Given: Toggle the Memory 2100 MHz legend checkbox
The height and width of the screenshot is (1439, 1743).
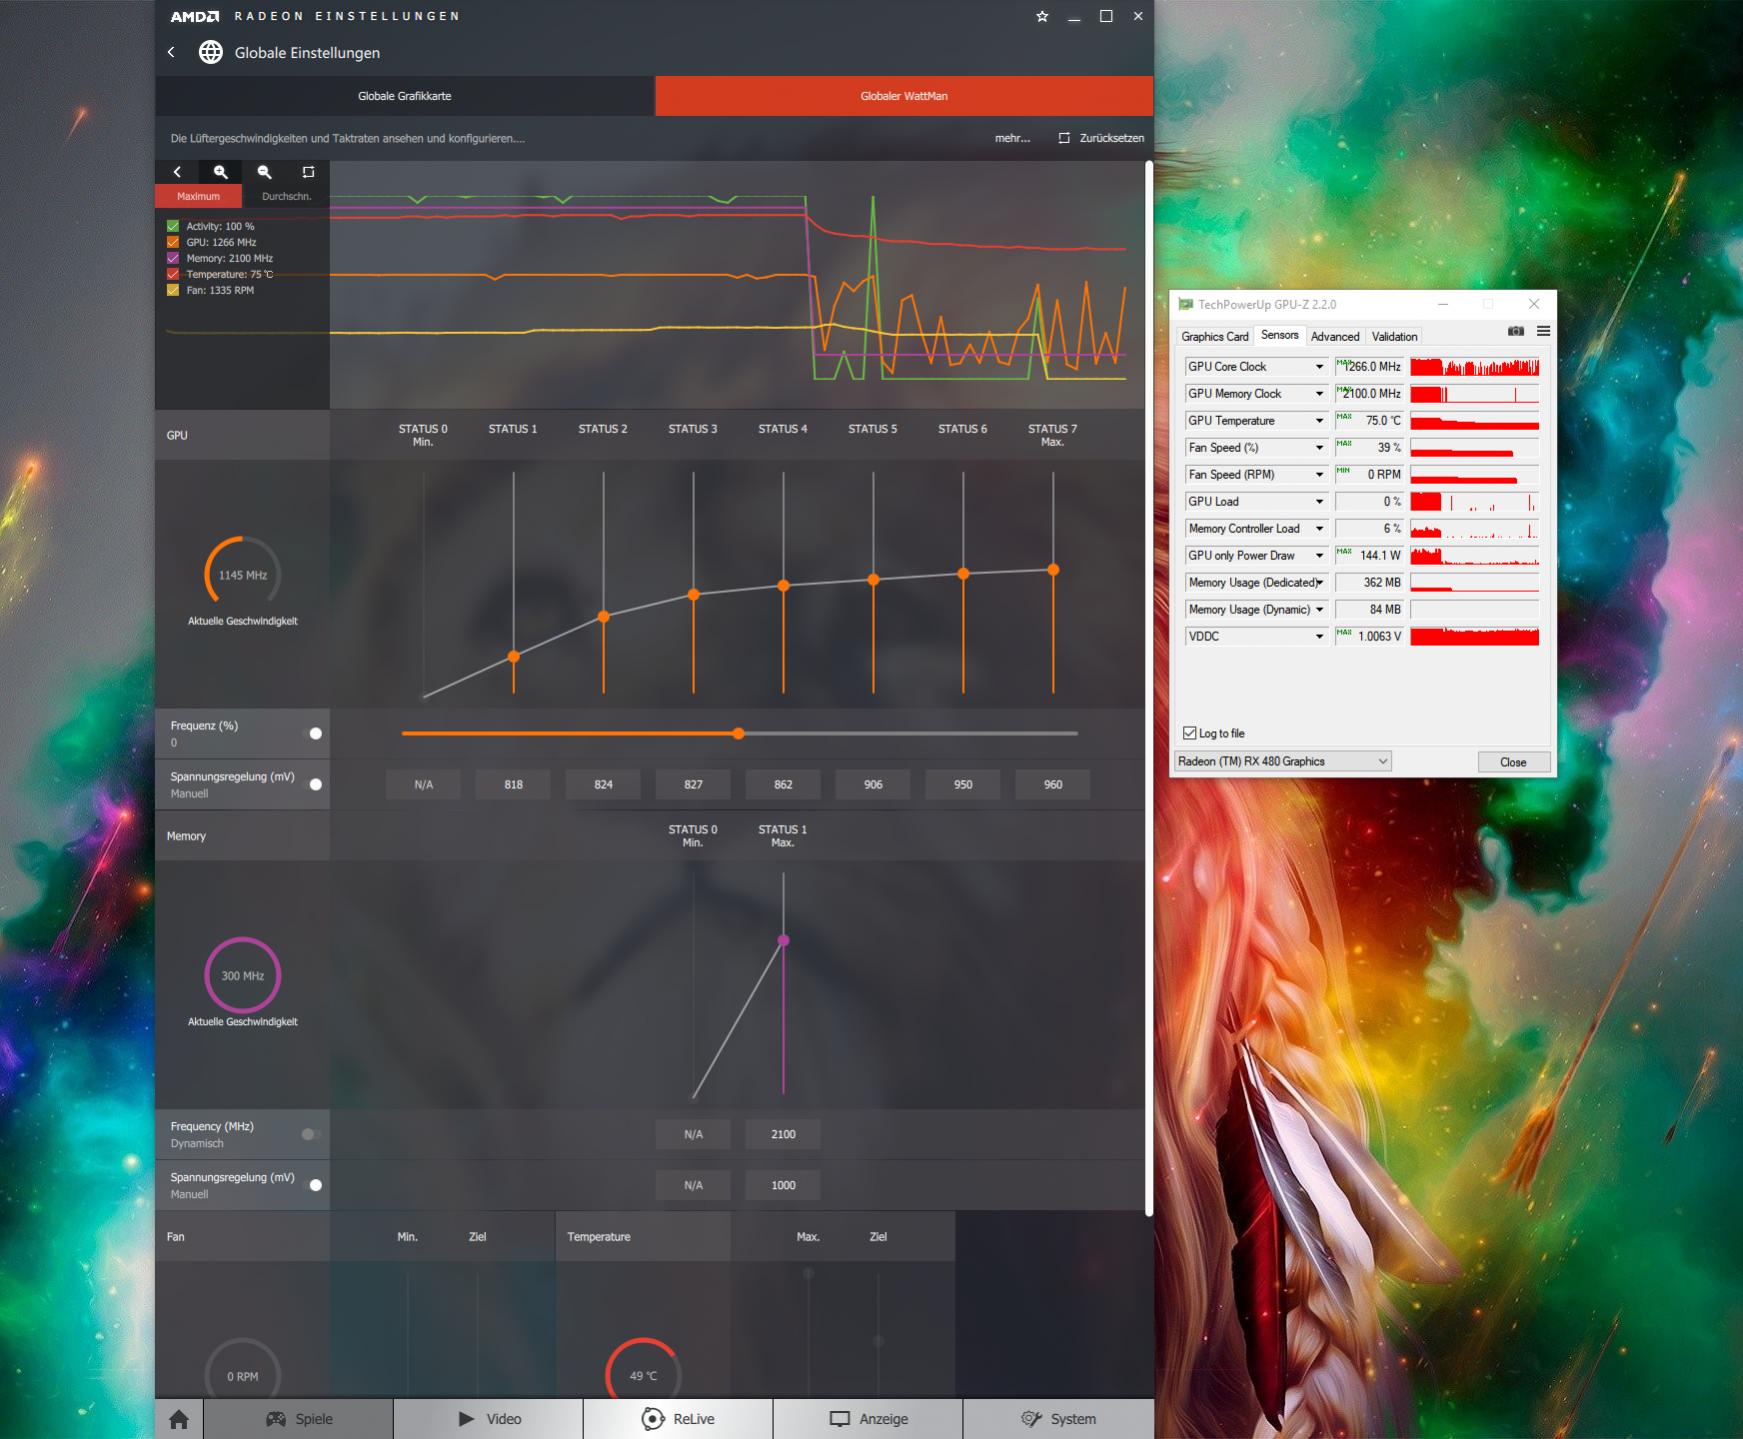Looking at the screenshot, I should [173, 258].
